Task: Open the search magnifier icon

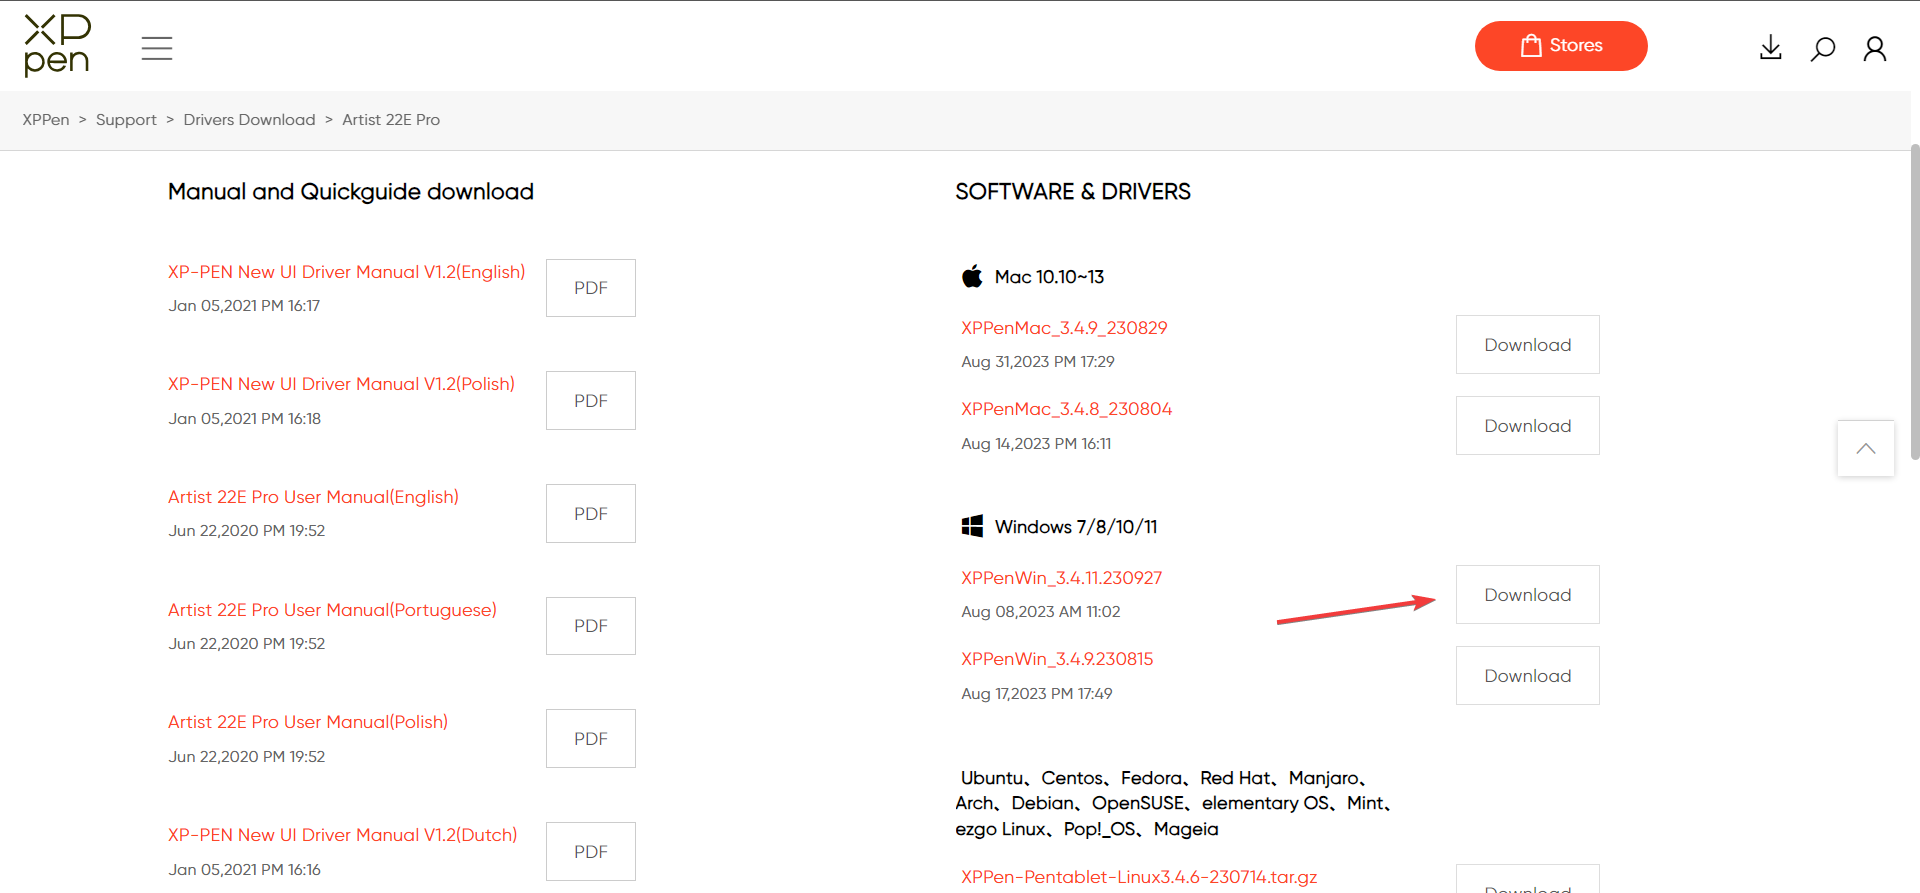Action: pos(1822,48)
